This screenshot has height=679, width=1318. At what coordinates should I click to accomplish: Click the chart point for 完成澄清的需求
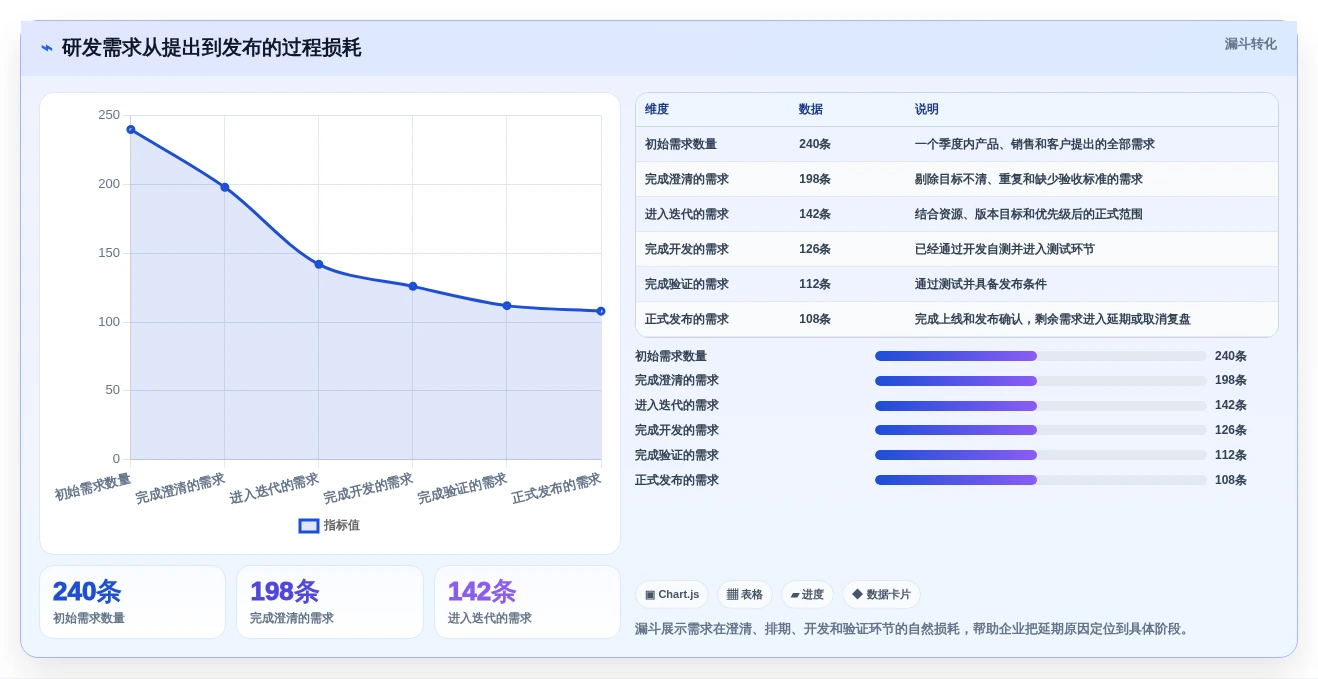coord(225,187)
